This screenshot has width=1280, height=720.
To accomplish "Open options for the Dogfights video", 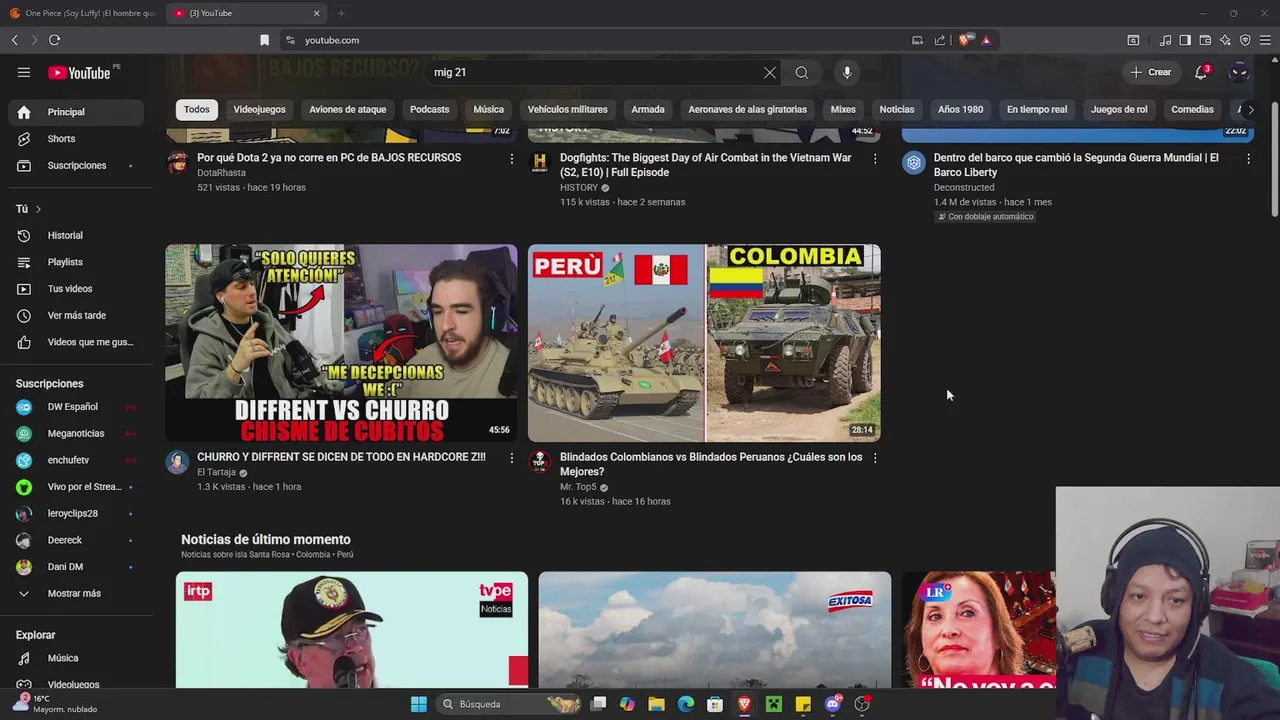I will coord(875,158).
